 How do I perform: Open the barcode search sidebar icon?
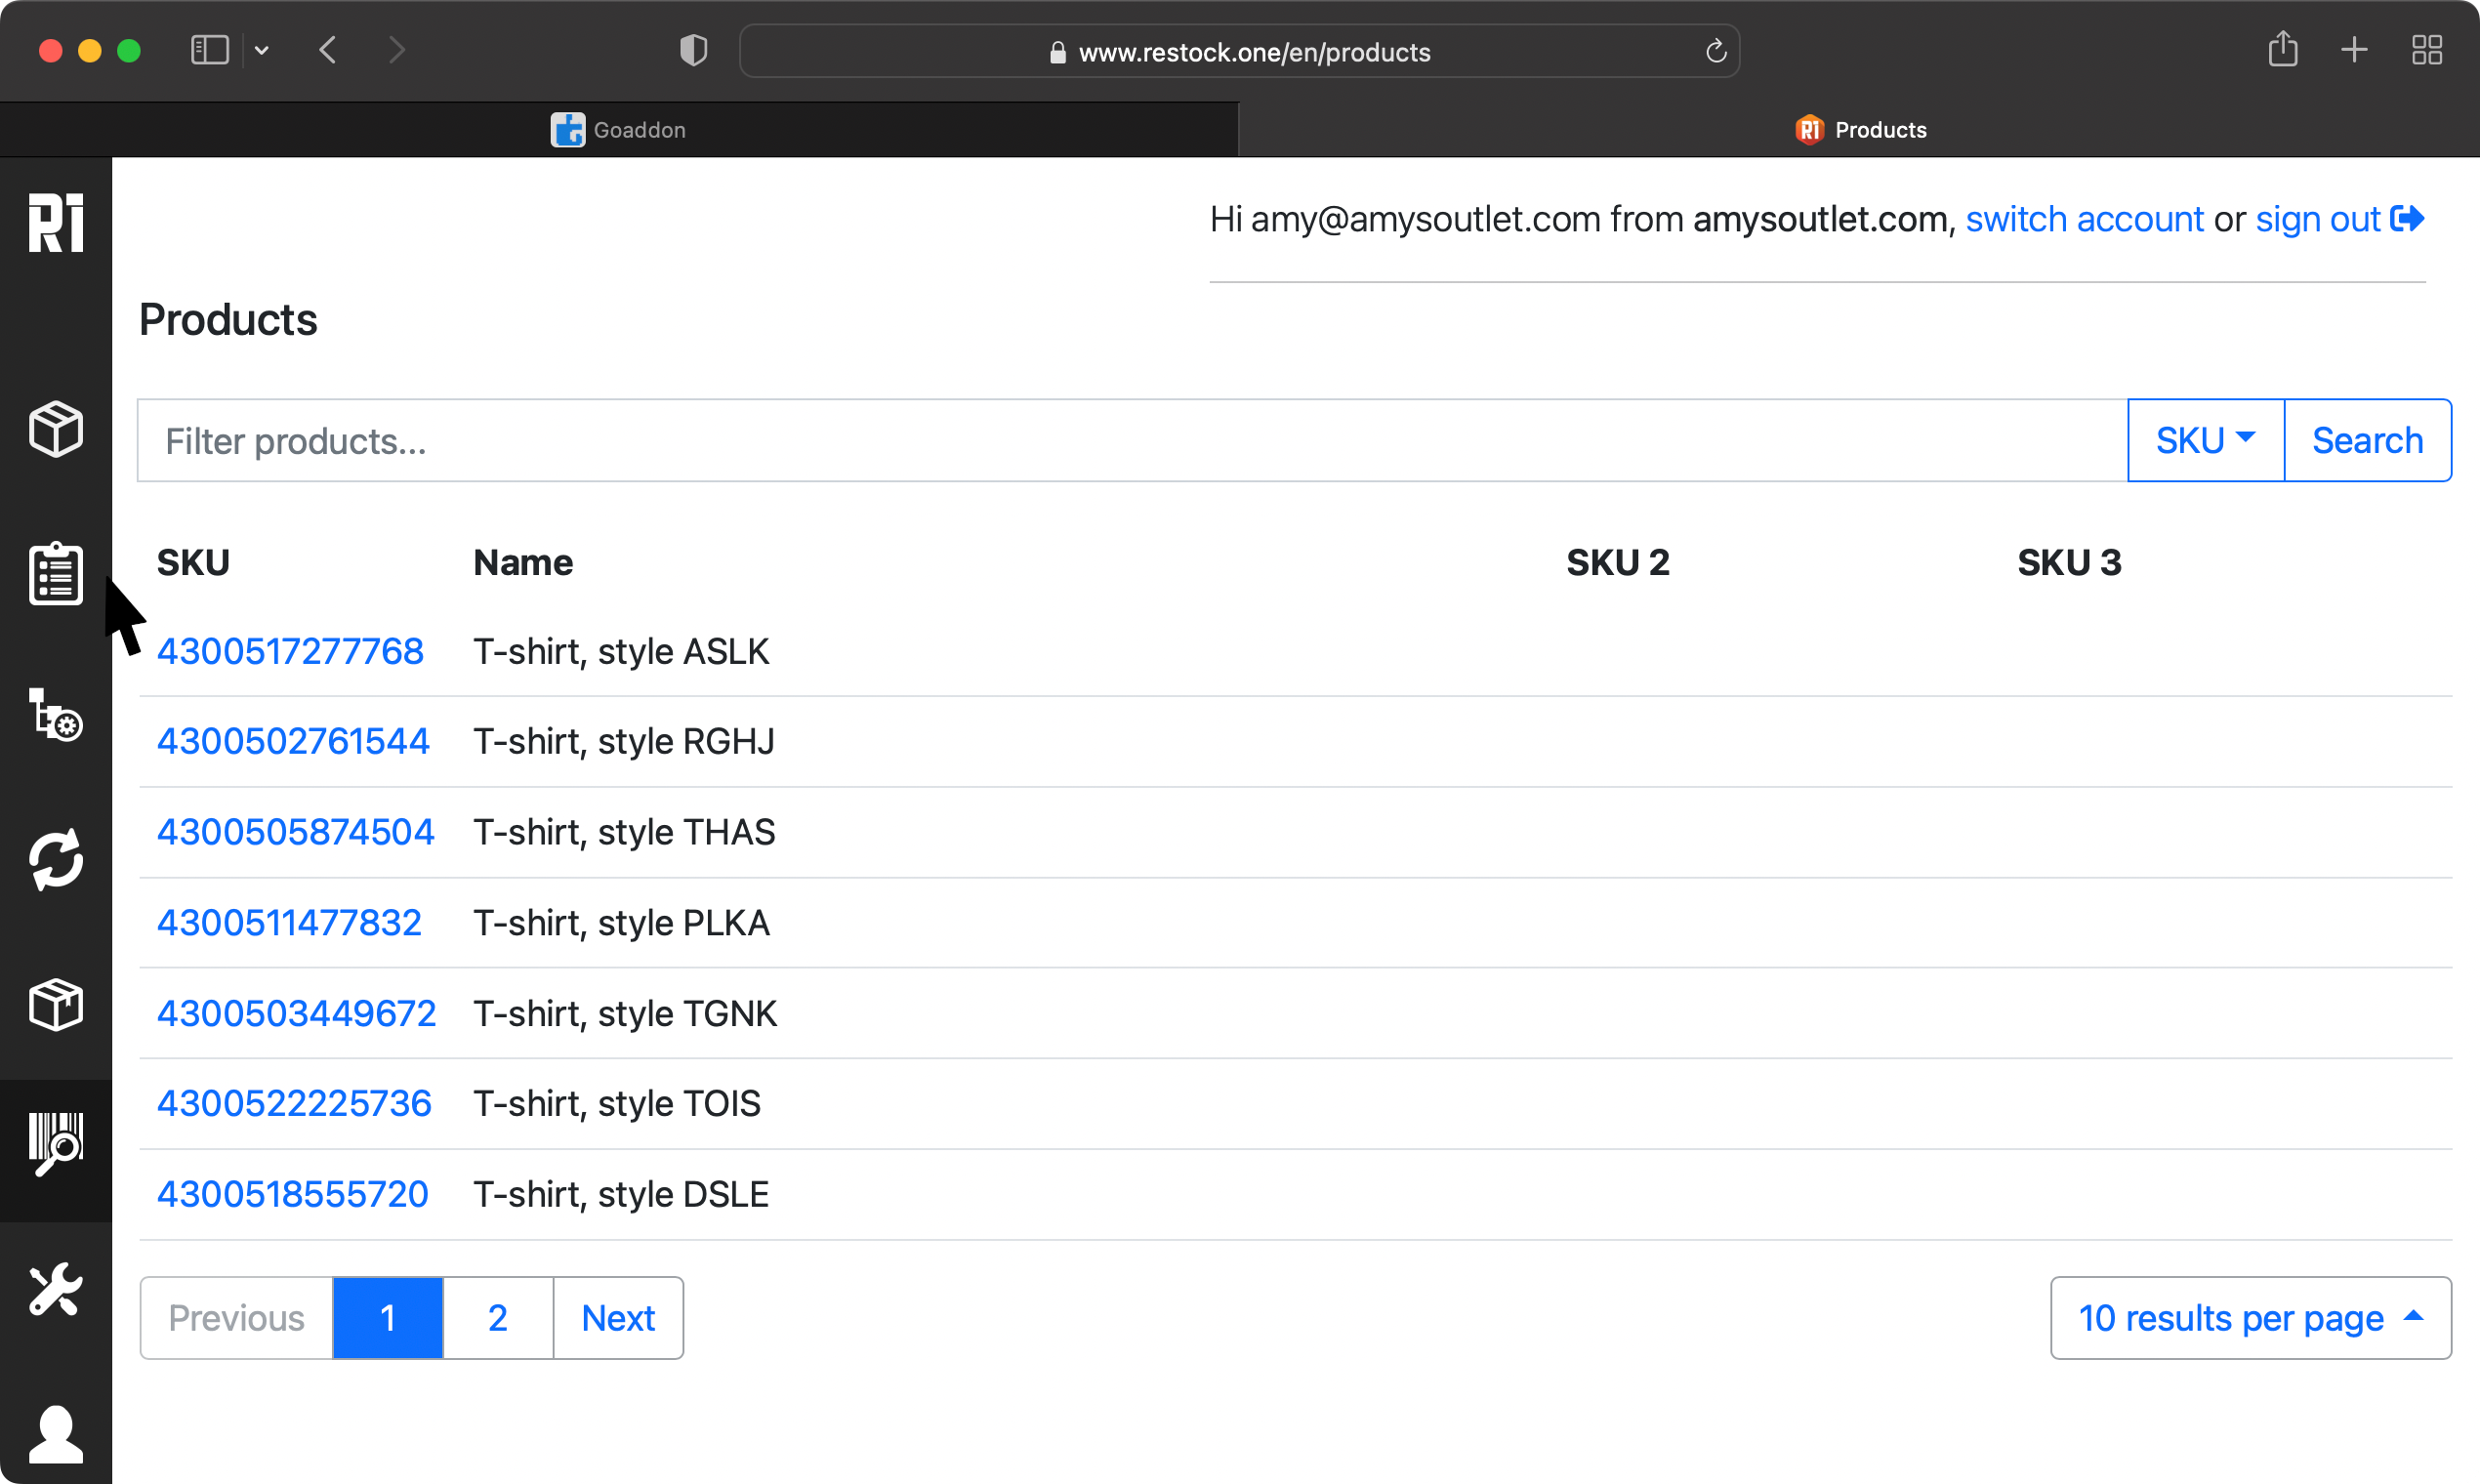pos(56,1145)
